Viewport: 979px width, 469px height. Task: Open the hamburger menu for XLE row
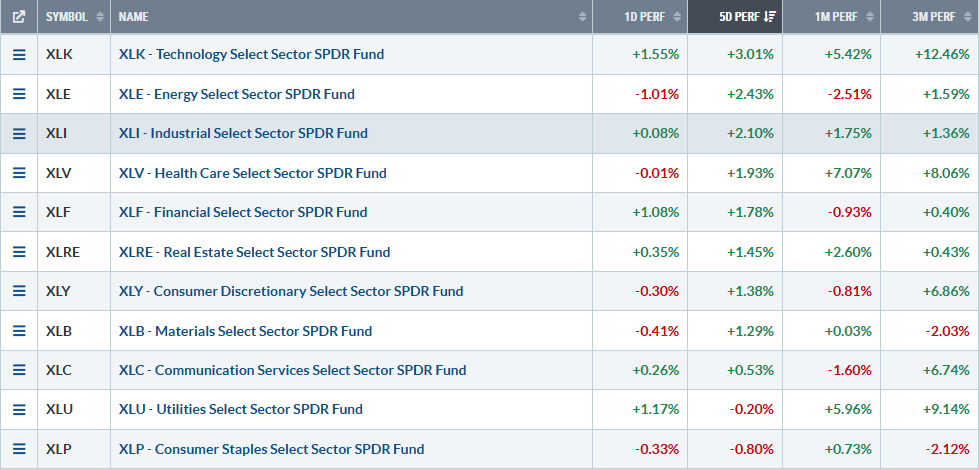point(19,94)
